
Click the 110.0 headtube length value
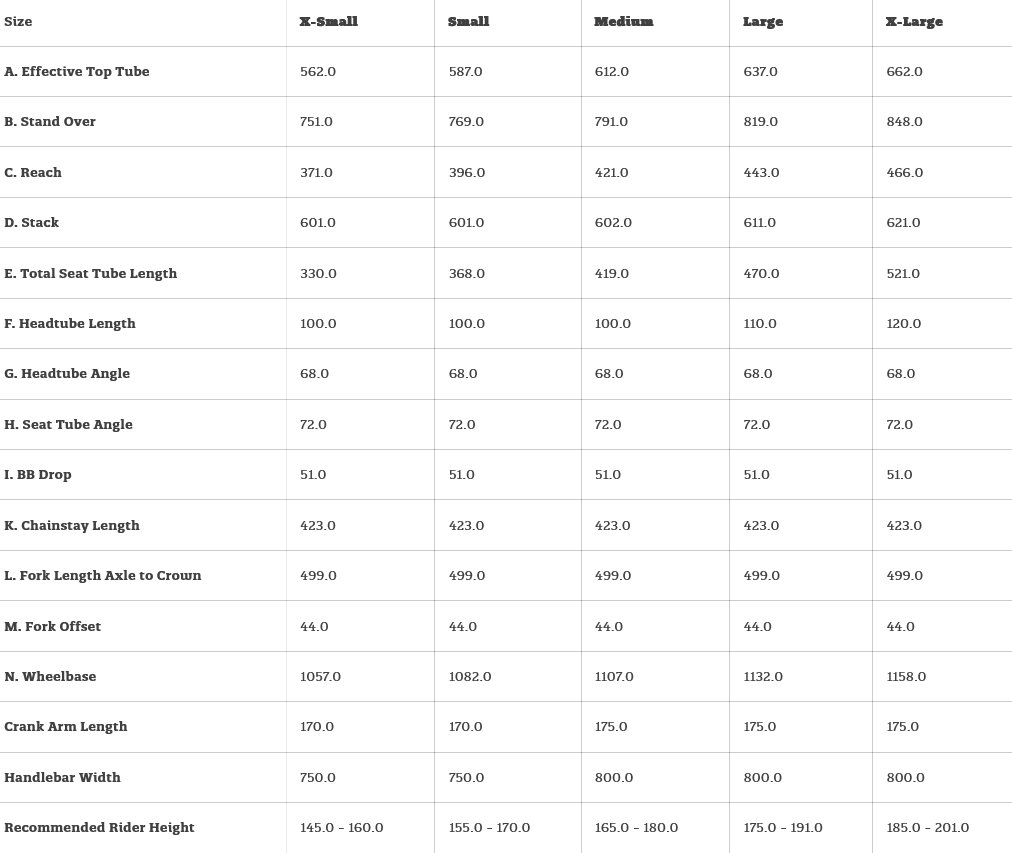point(760,324)
